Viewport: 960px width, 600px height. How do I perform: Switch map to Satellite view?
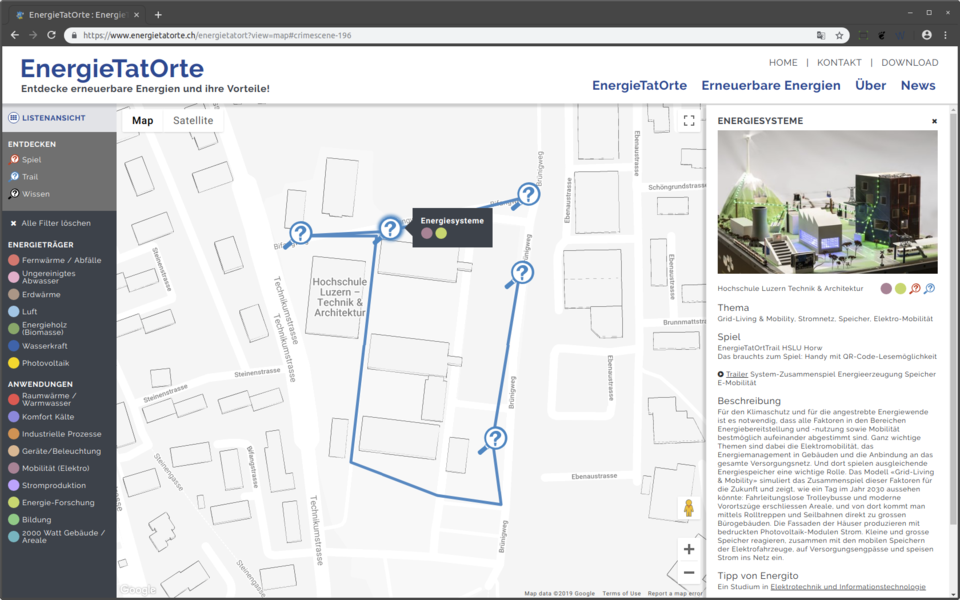pos(193,121)
